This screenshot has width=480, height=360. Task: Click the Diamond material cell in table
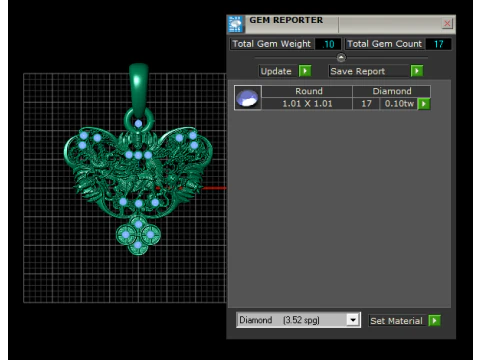click(x=392, y=91)
